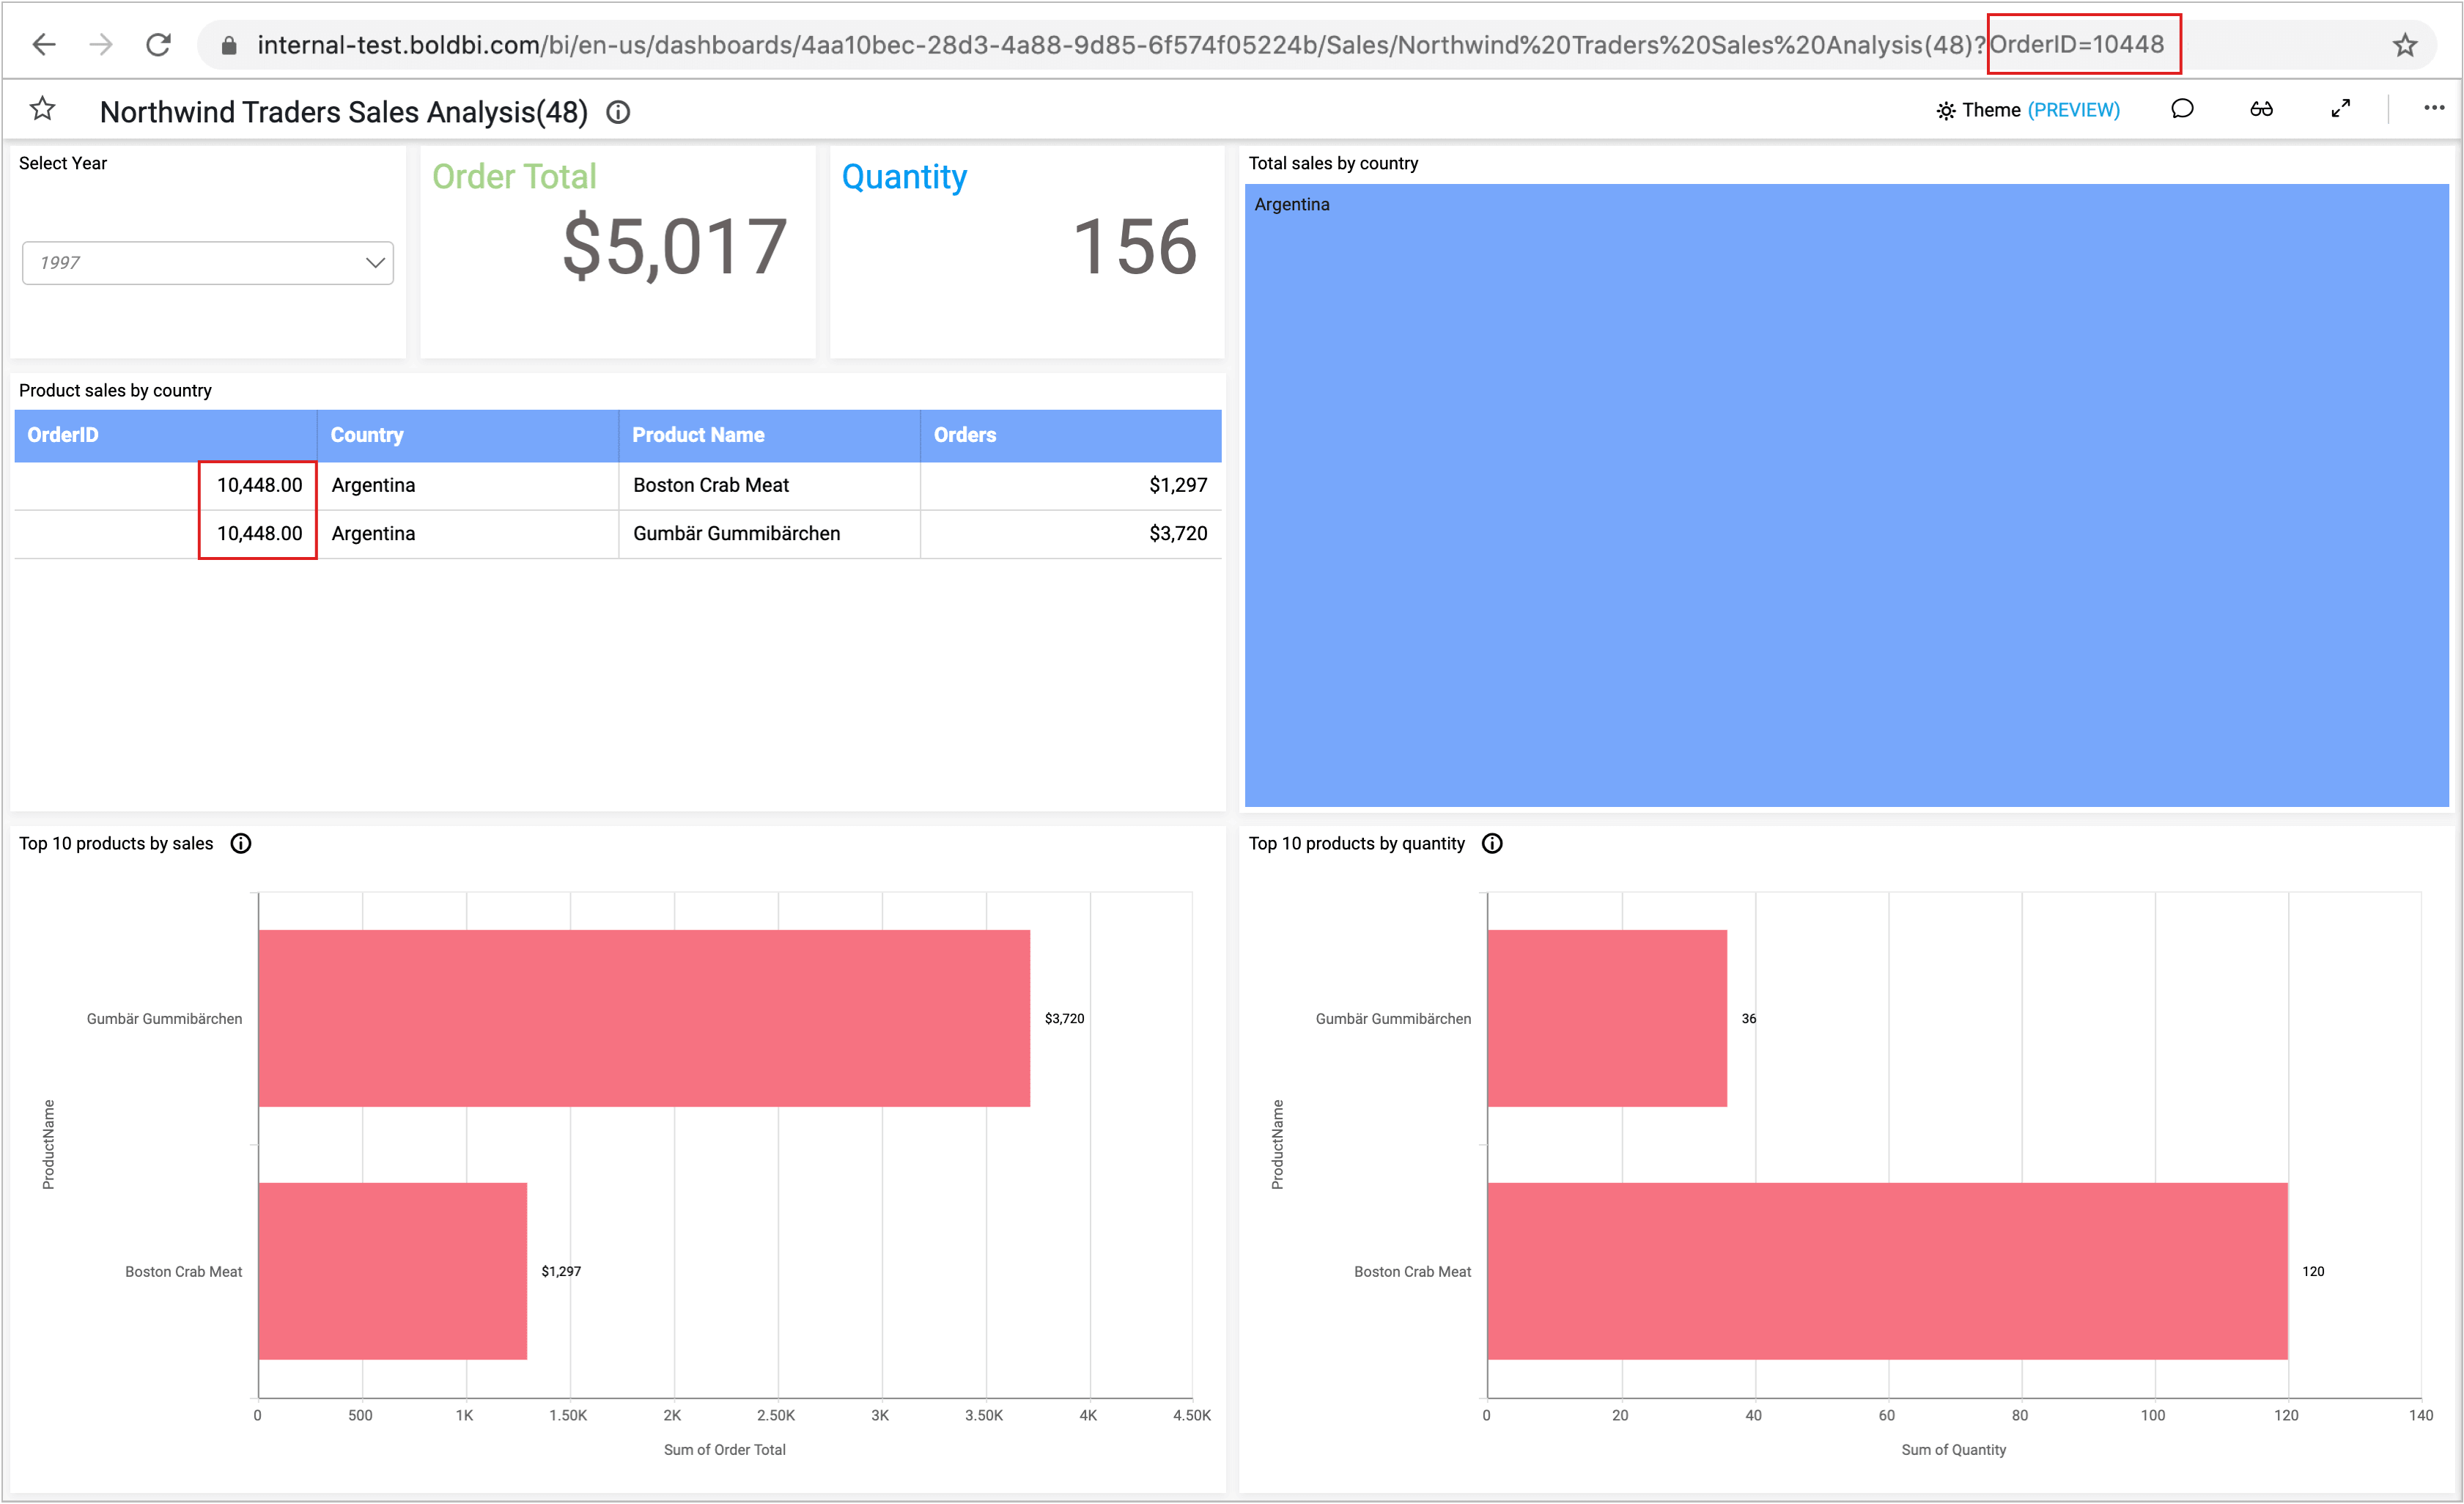2464x1504 pixels.
Task: Click the glasses view-mode icon
Action: coord(2262,109)
